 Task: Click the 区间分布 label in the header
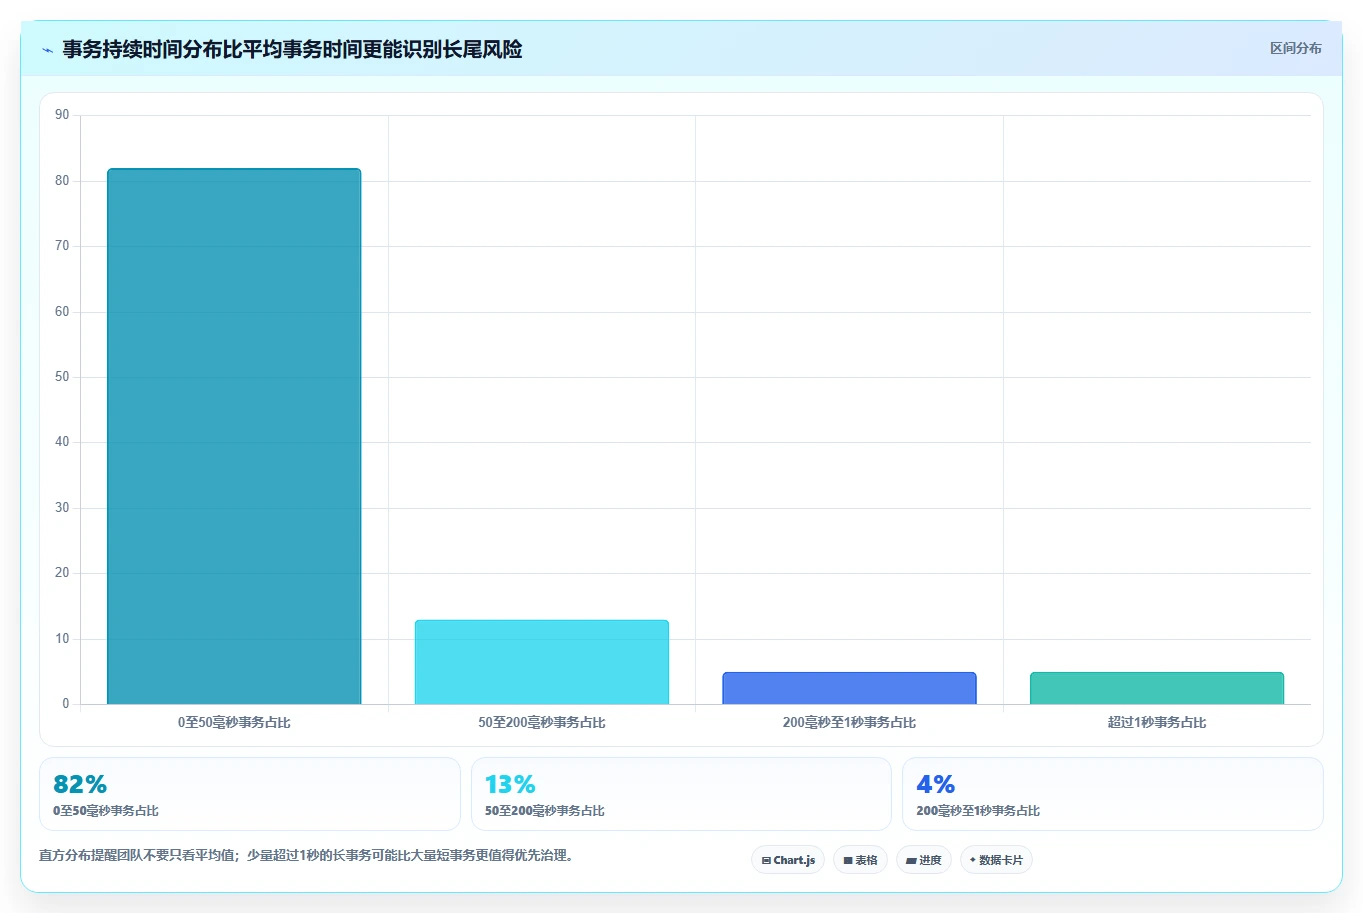point(1295,48)
